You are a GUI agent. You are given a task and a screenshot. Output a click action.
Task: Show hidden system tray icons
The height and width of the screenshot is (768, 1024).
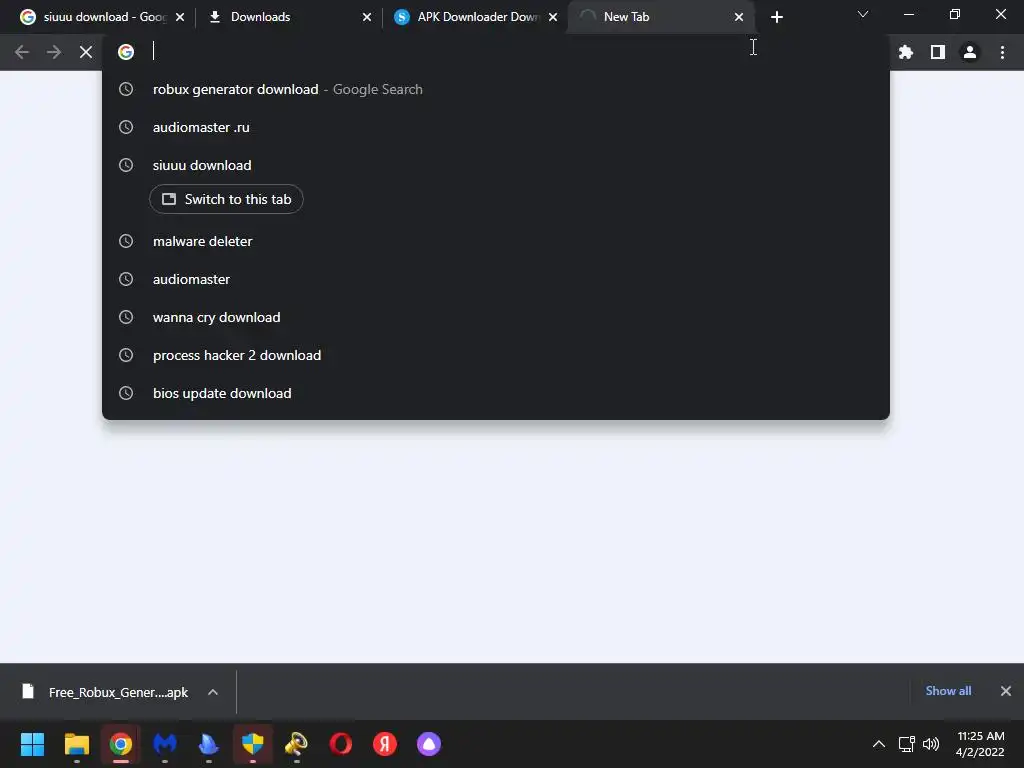pyautogui.click(x=879, y=744)
